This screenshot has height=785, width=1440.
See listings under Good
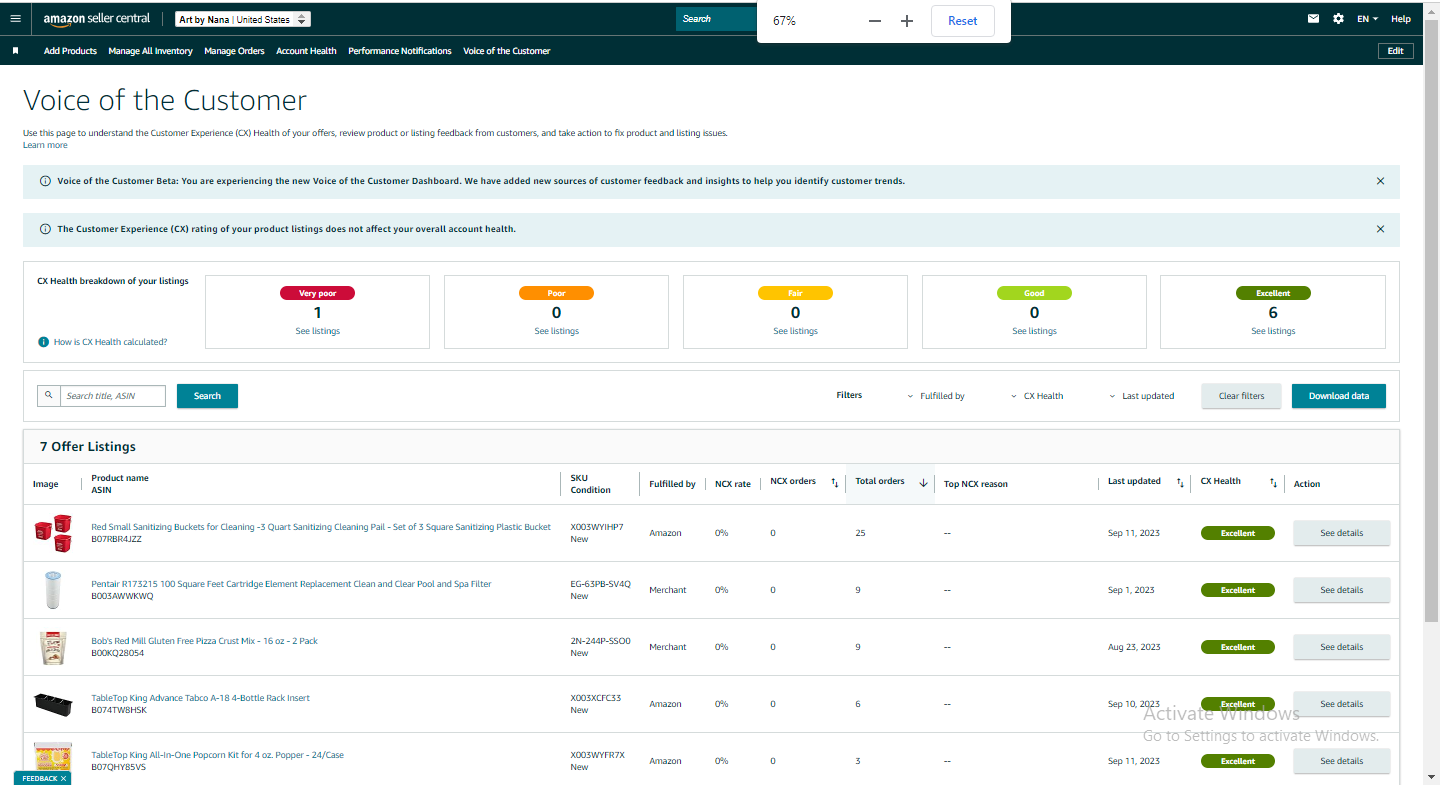tap(1034, 331)
